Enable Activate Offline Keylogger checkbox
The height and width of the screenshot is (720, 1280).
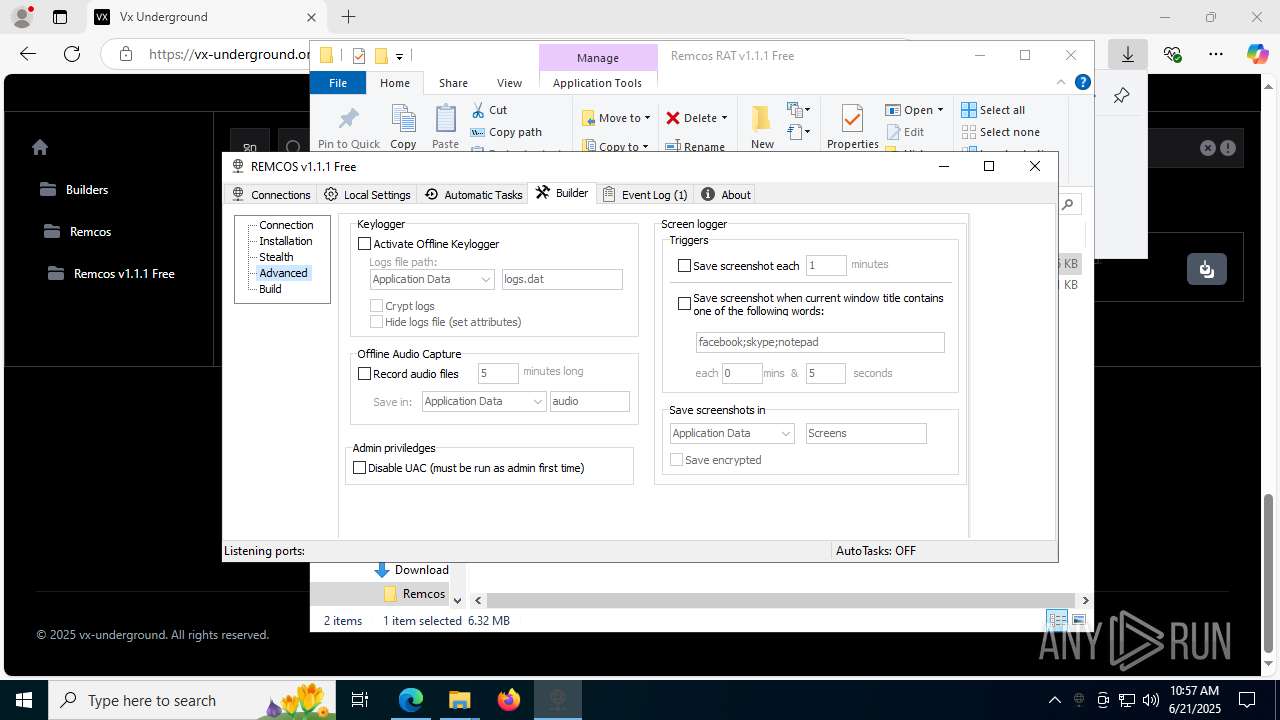click(x=365, y=244)
